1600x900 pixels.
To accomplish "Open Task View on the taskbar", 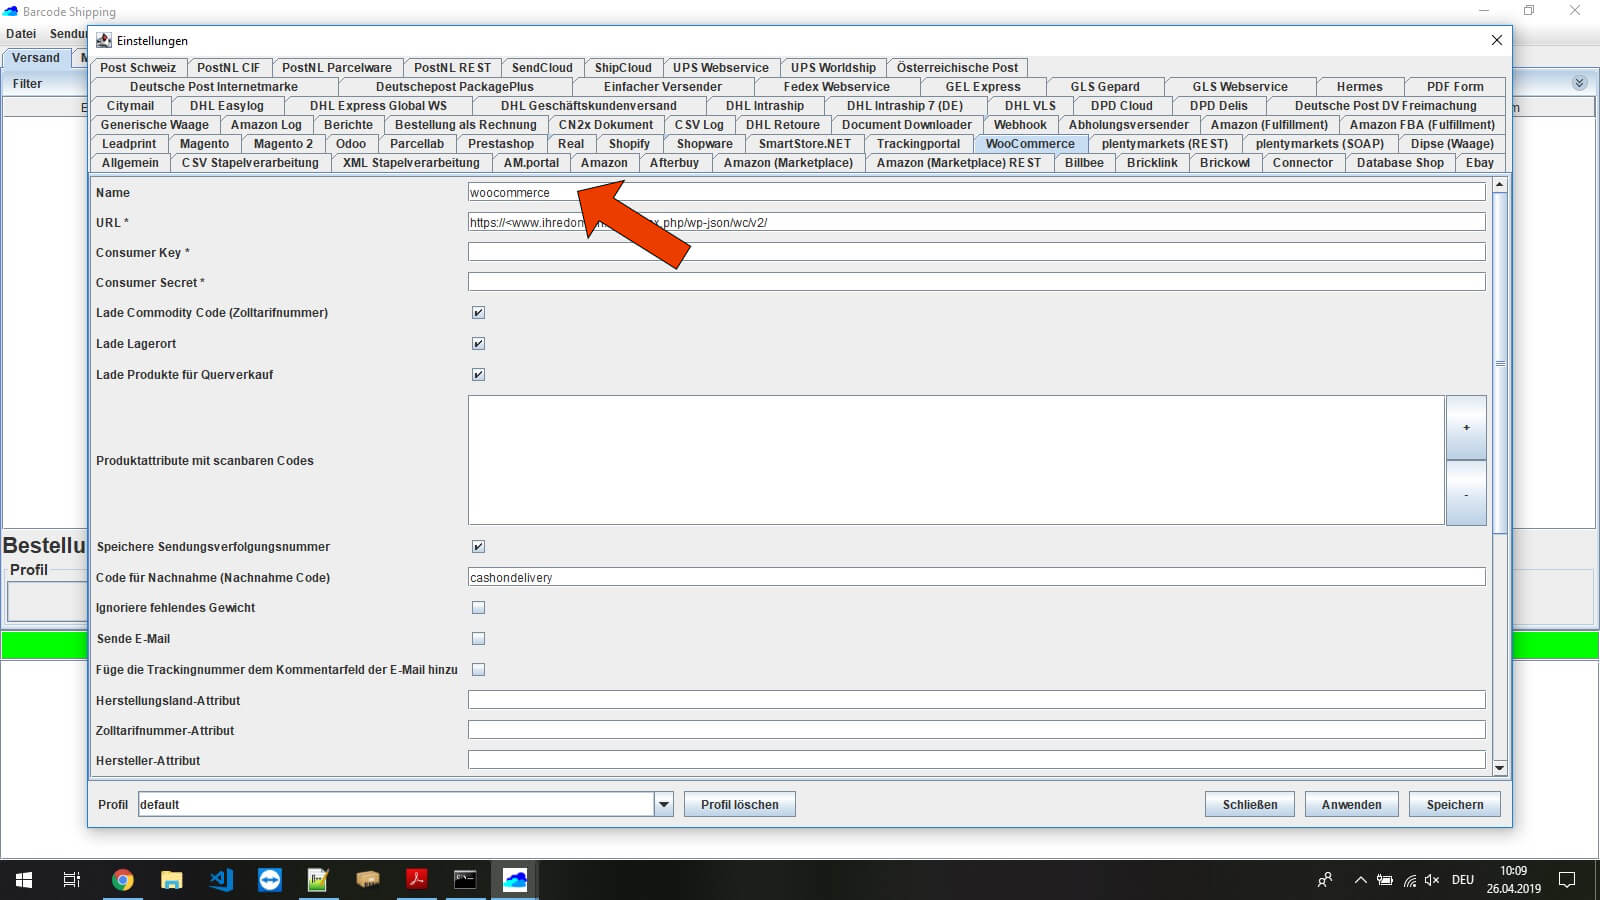I will pyautogui.click(x=72, y=880).
